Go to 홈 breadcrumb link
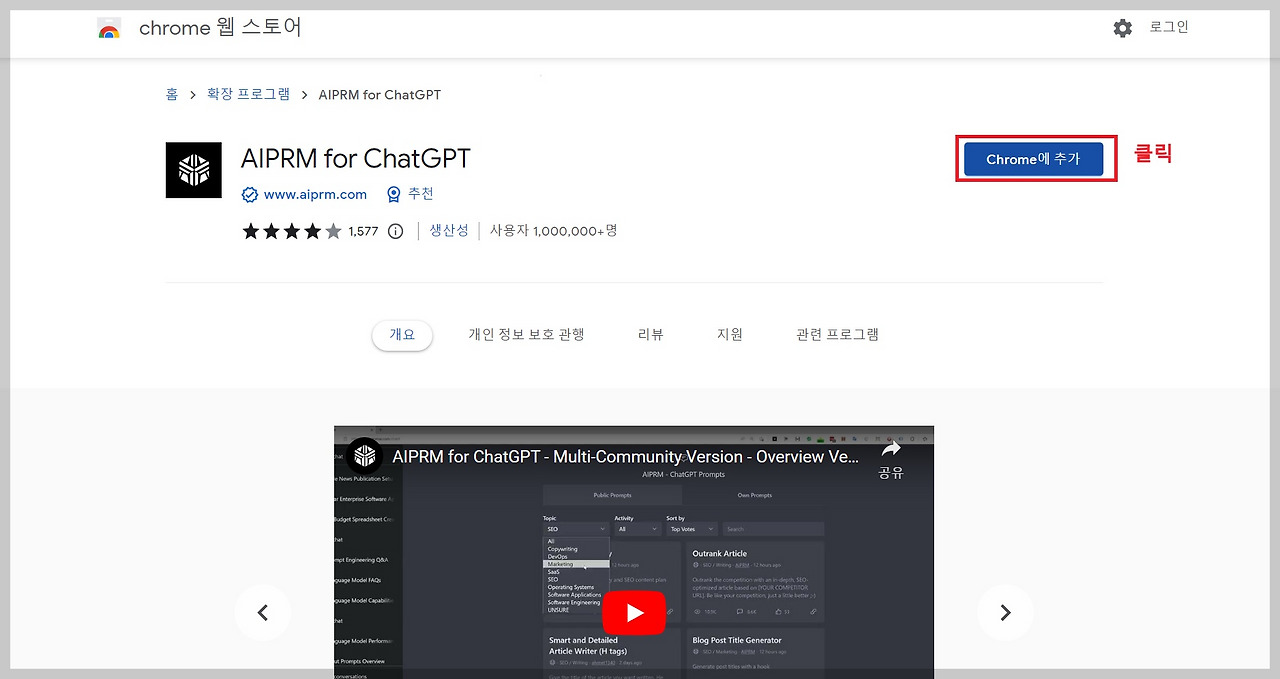 pyautogui.click(x=172, y=94)
